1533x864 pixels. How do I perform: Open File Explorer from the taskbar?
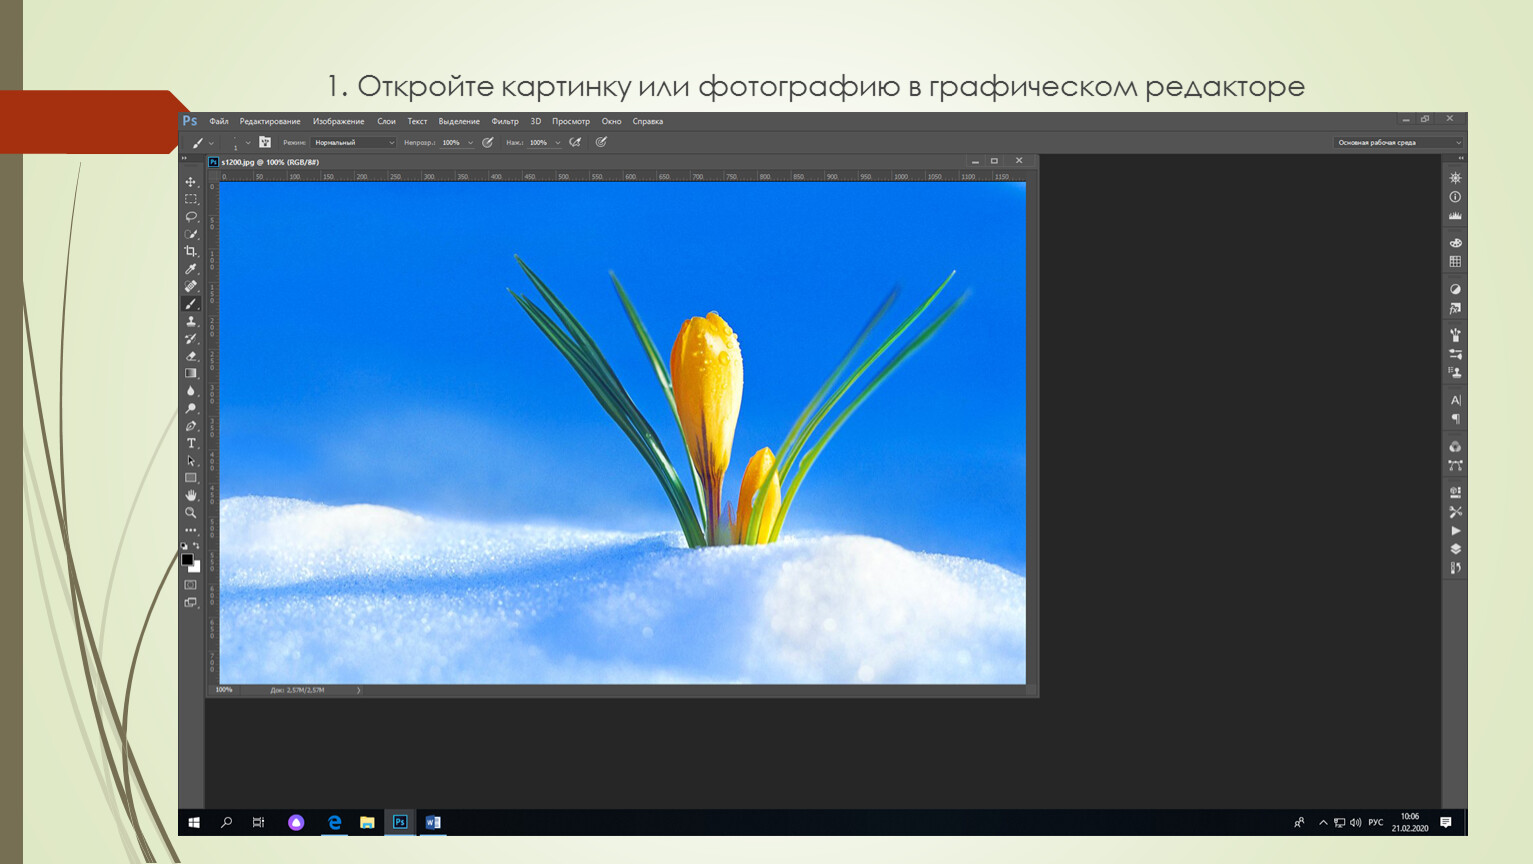[x=367, y=822]
